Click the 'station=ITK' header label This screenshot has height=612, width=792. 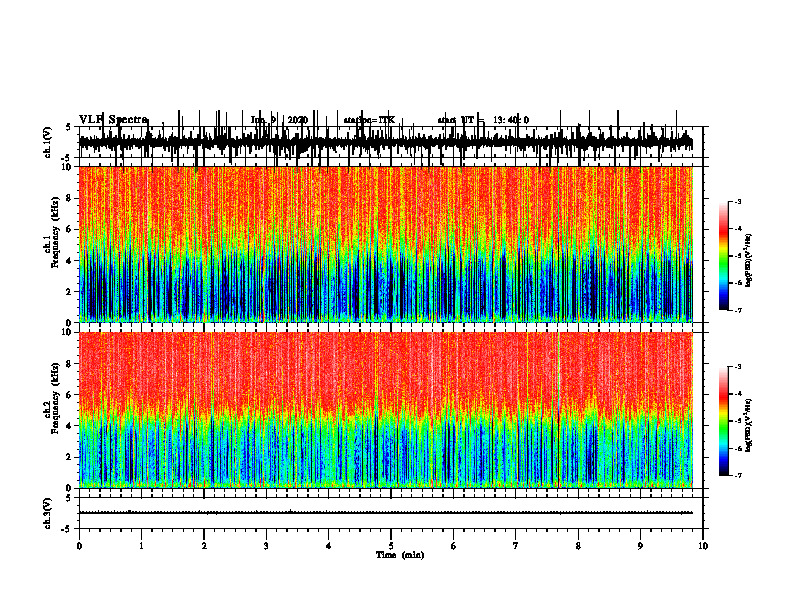click(x=369, y=120)
